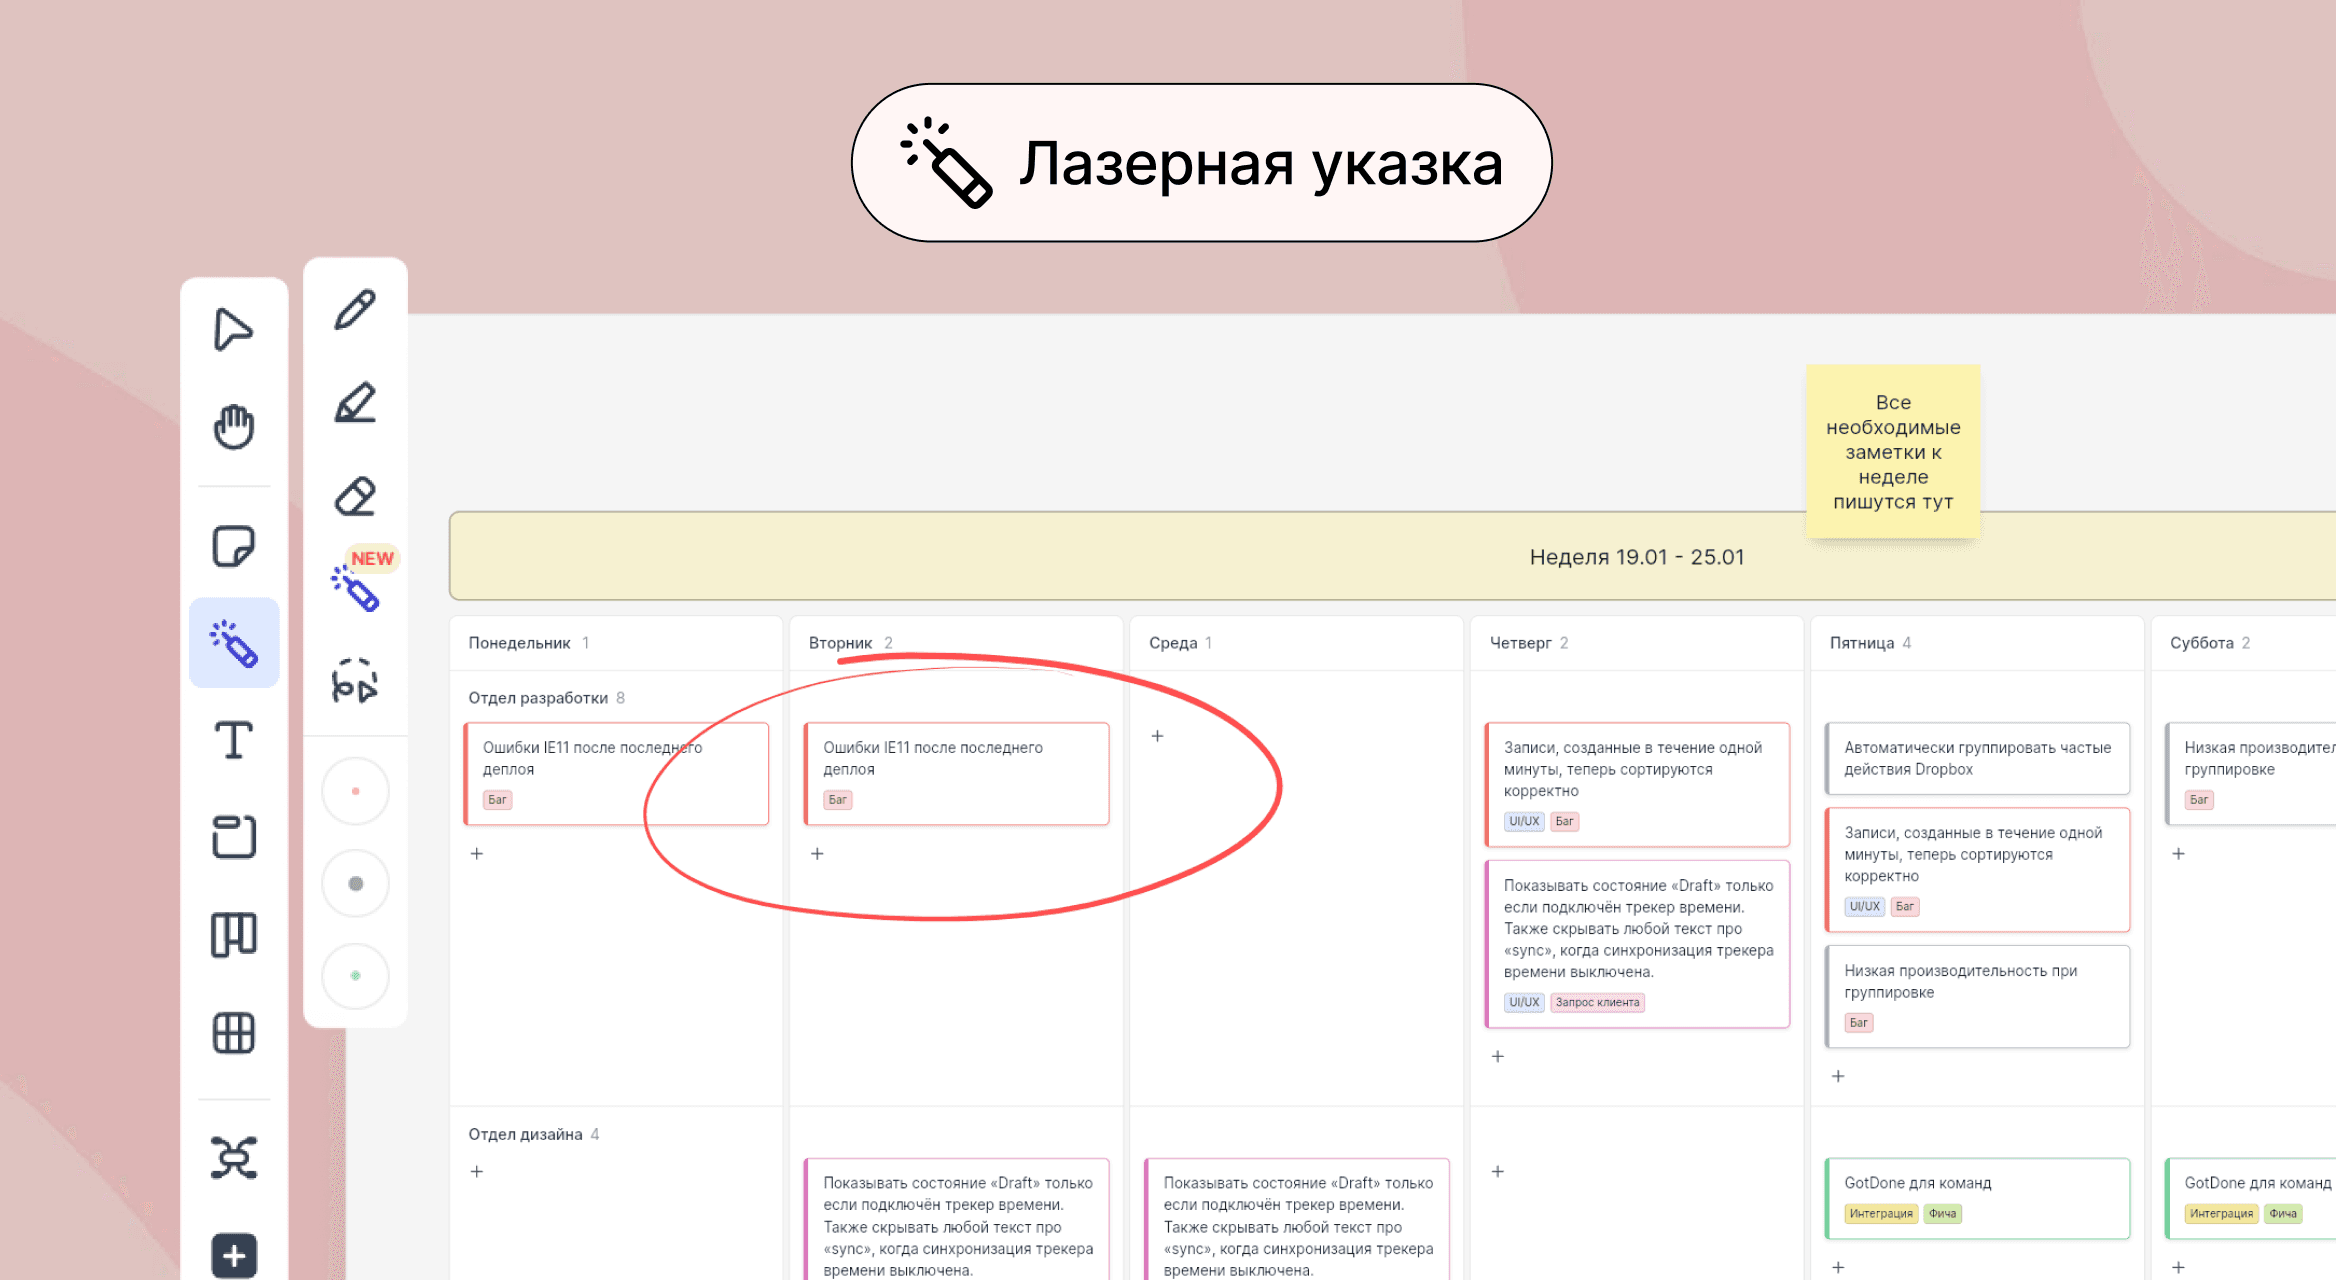The height and width of the screenshot is (1280, 2336).
Task: Select the red pen color dot
Action: 355,791
